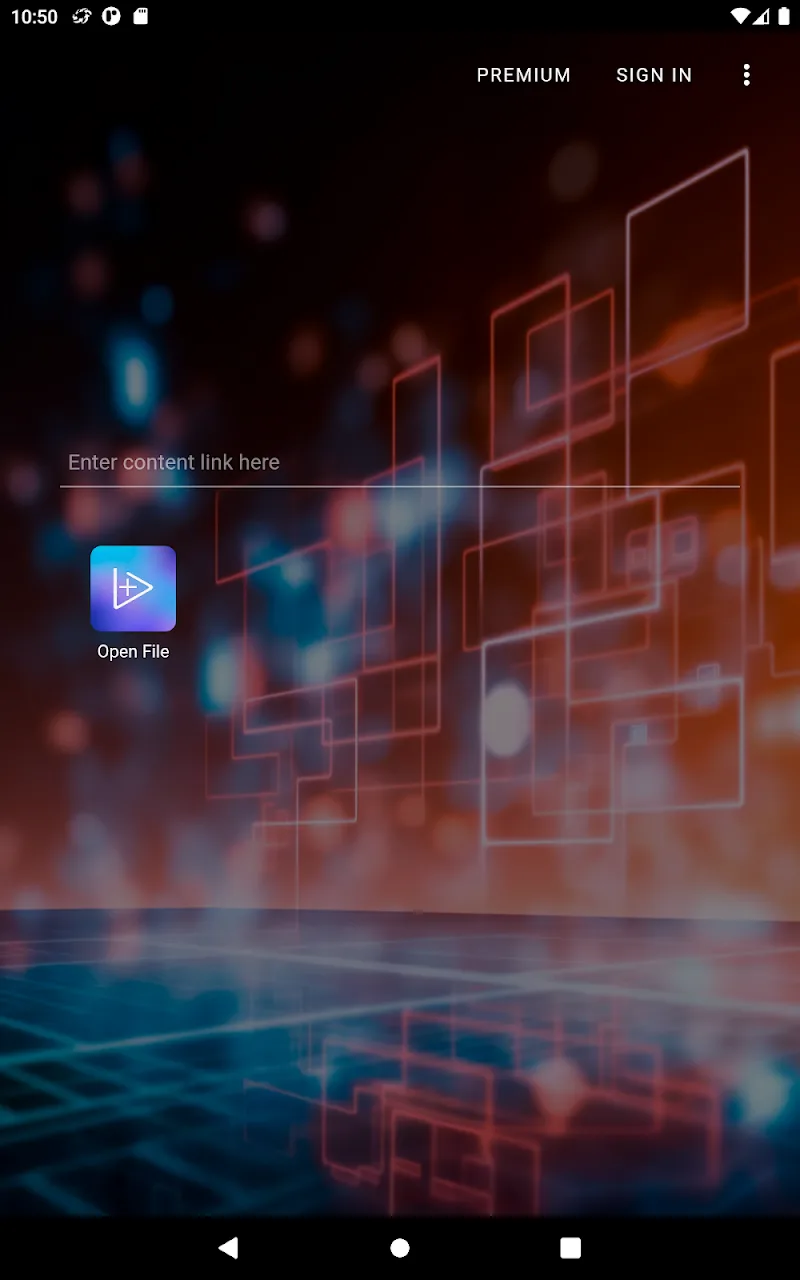Tap the Wi-Fi signal icon

pos(740,17)
